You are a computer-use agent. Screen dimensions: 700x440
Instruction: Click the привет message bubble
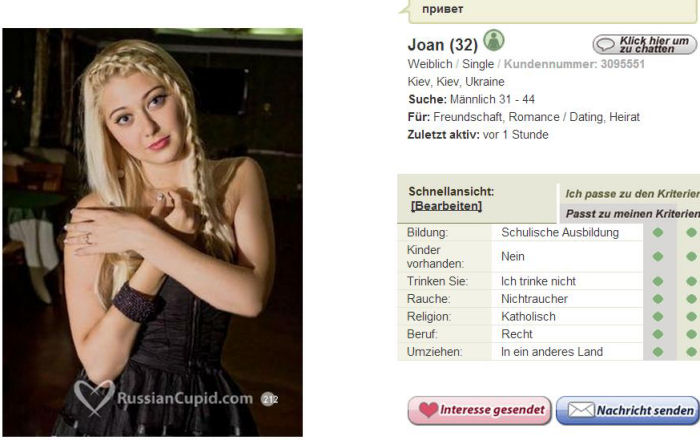point(553,10)
